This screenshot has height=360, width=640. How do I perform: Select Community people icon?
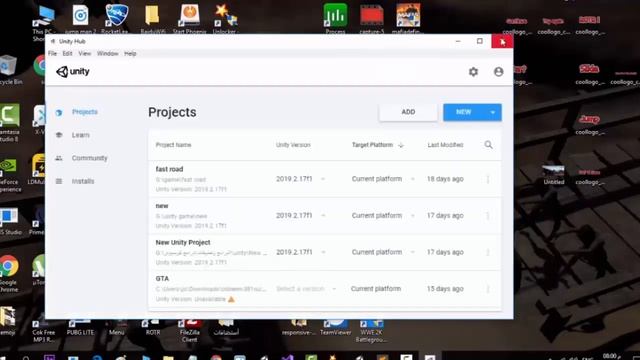coord(59,158)
